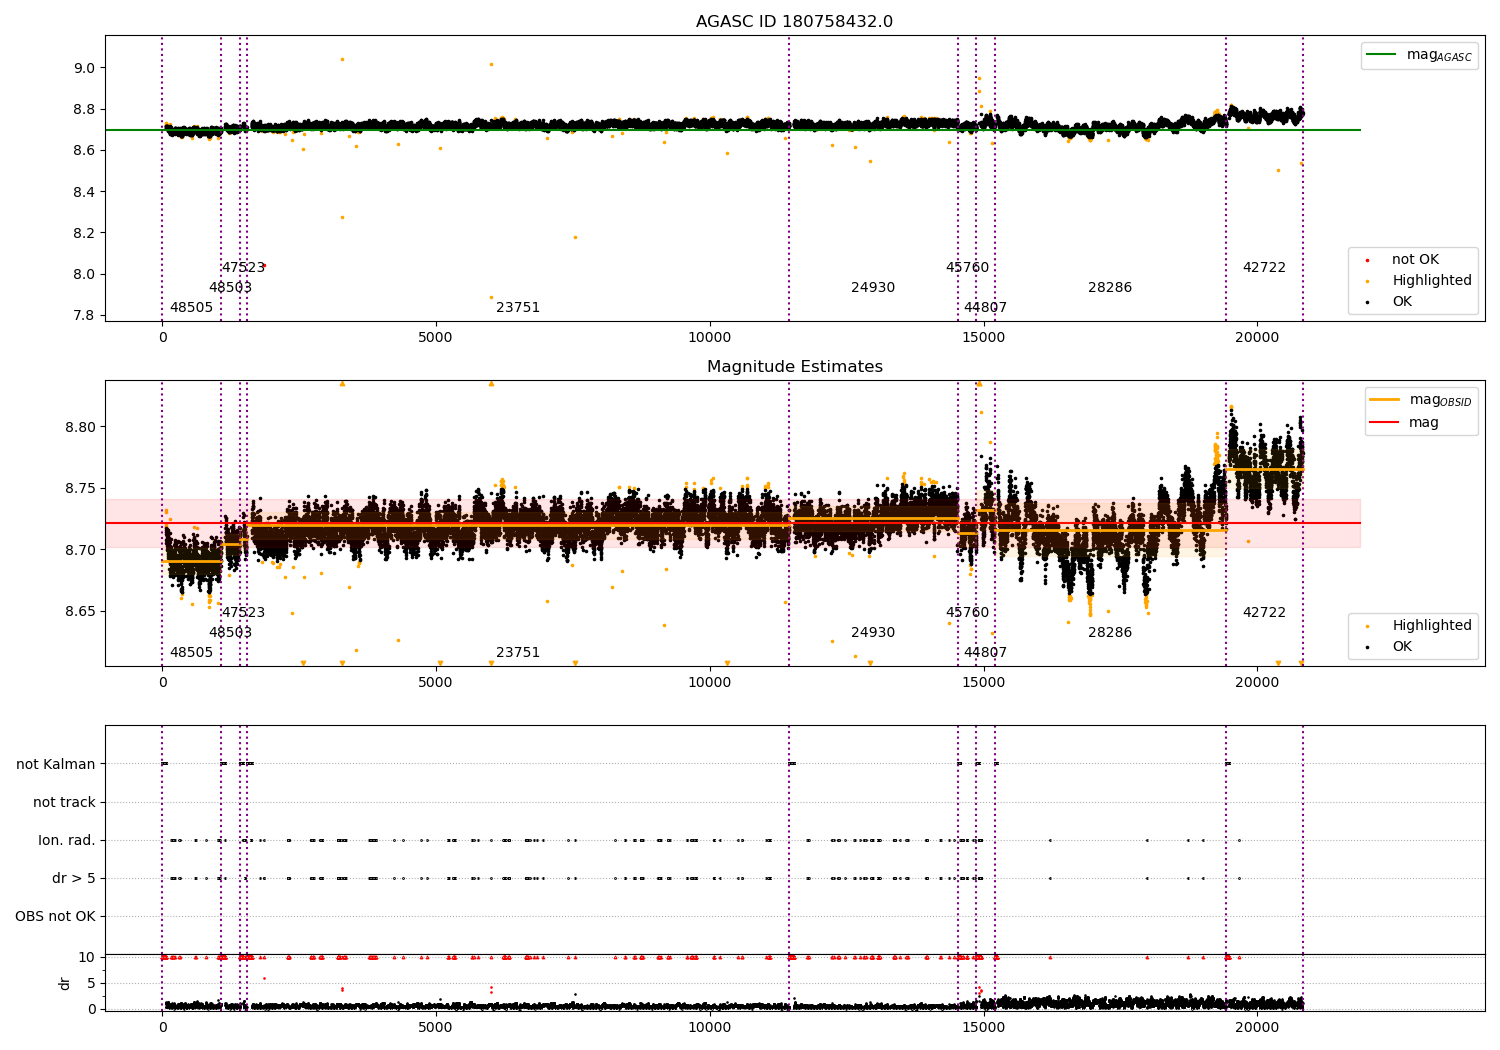Click obsid label 45760 in the middle plot
The width and height of the screenshot is (1500, 1050).
pos(967,613)
